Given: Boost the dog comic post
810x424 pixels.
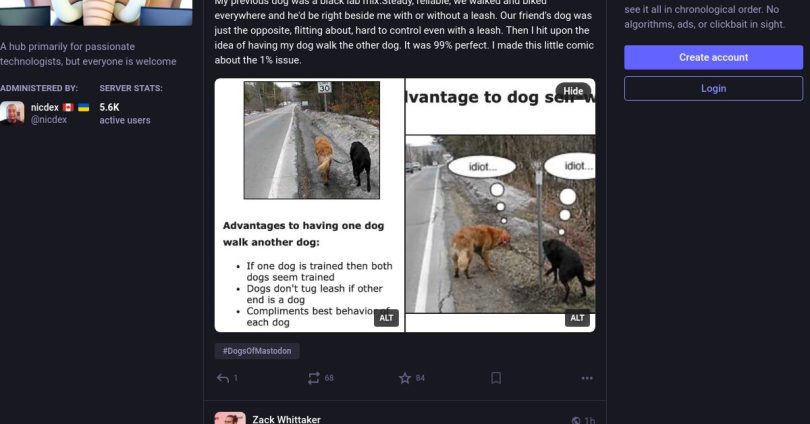Looking at the screenshot, I should point(314,378).
